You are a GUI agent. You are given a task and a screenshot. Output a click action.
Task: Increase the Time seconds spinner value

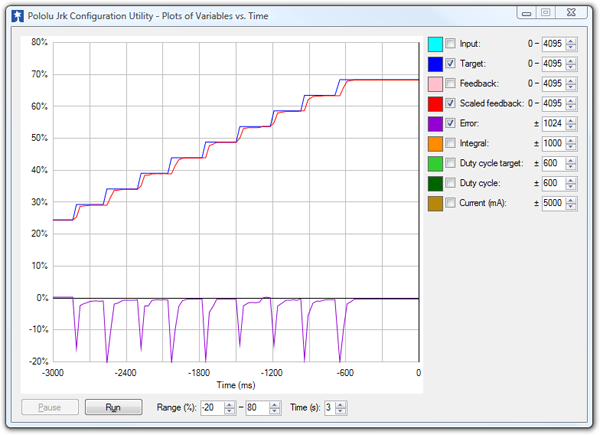(342, 404)
